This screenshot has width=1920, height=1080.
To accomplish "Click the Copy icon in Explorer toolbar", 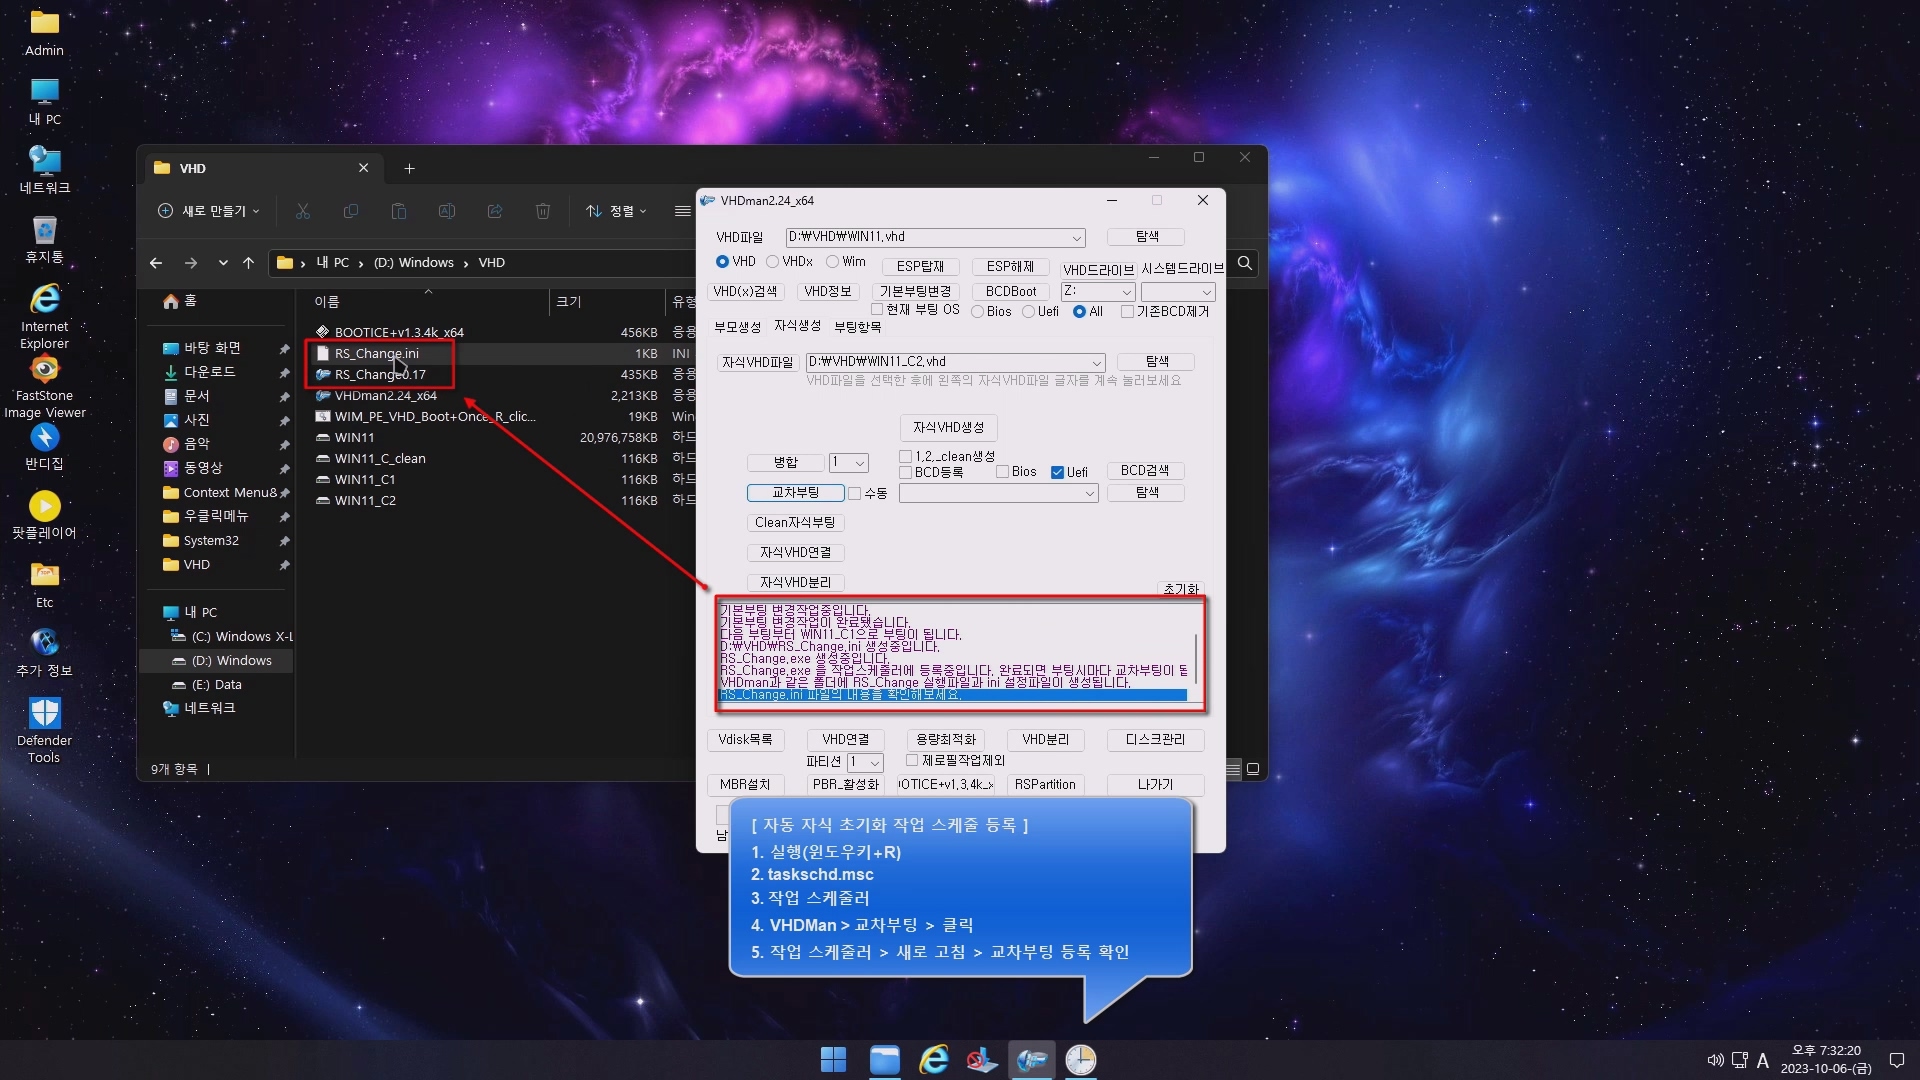I will point(351,211).
